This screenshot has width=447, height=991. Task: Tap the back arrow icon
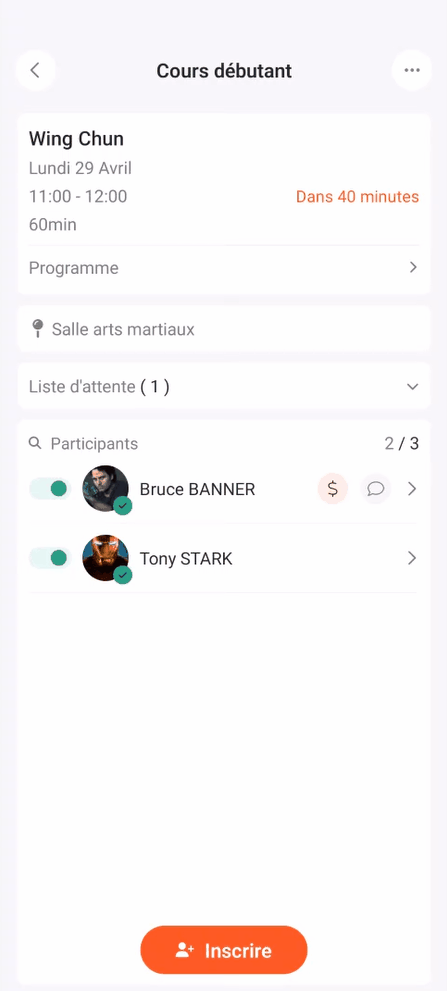click(x=35, y=70)
